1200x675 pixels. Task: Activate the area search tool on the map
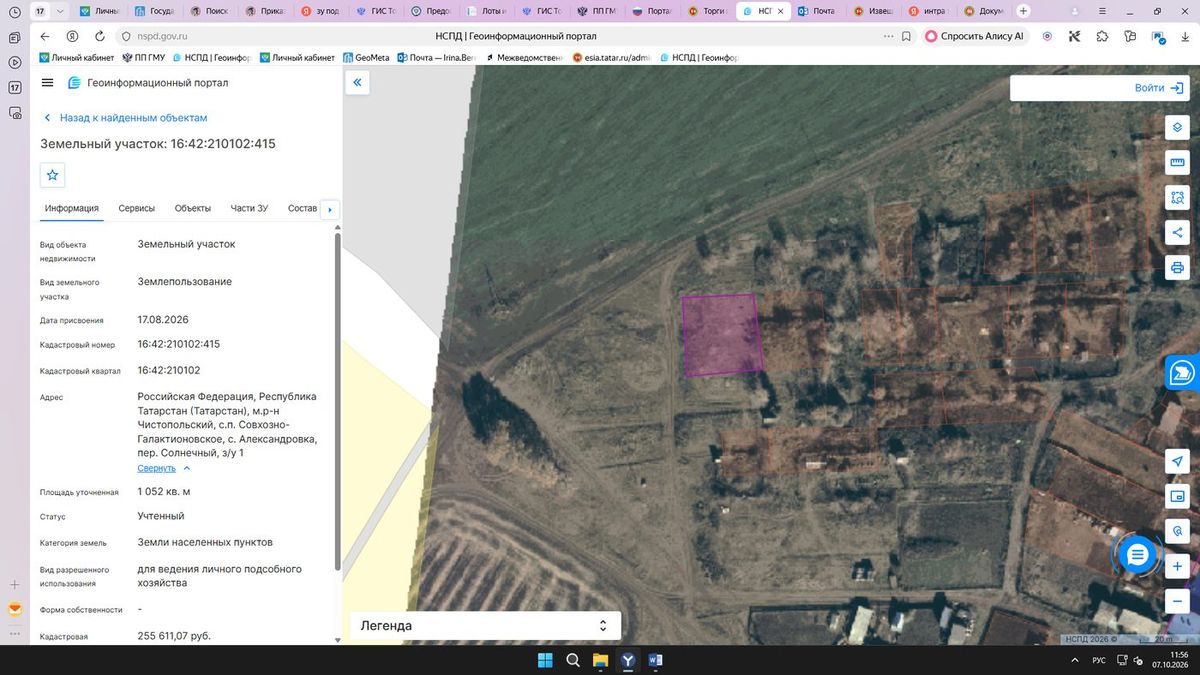pyautogui.click(x=1177, y=198)
